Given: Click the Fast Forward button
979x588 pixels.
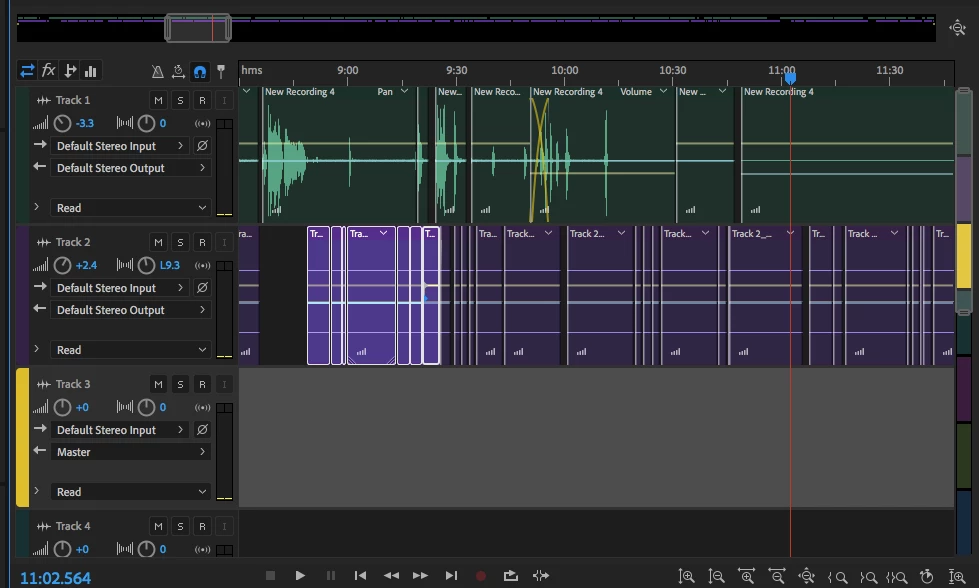Looking at the screenshot, I should (420, 576).
